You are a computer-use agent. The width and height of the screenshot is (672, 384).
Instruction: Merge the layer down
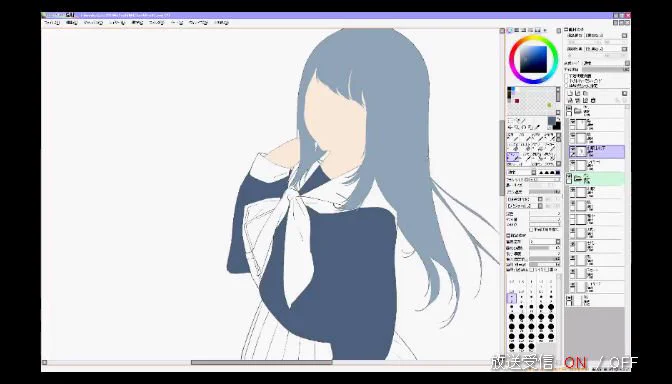pos(577,100)
